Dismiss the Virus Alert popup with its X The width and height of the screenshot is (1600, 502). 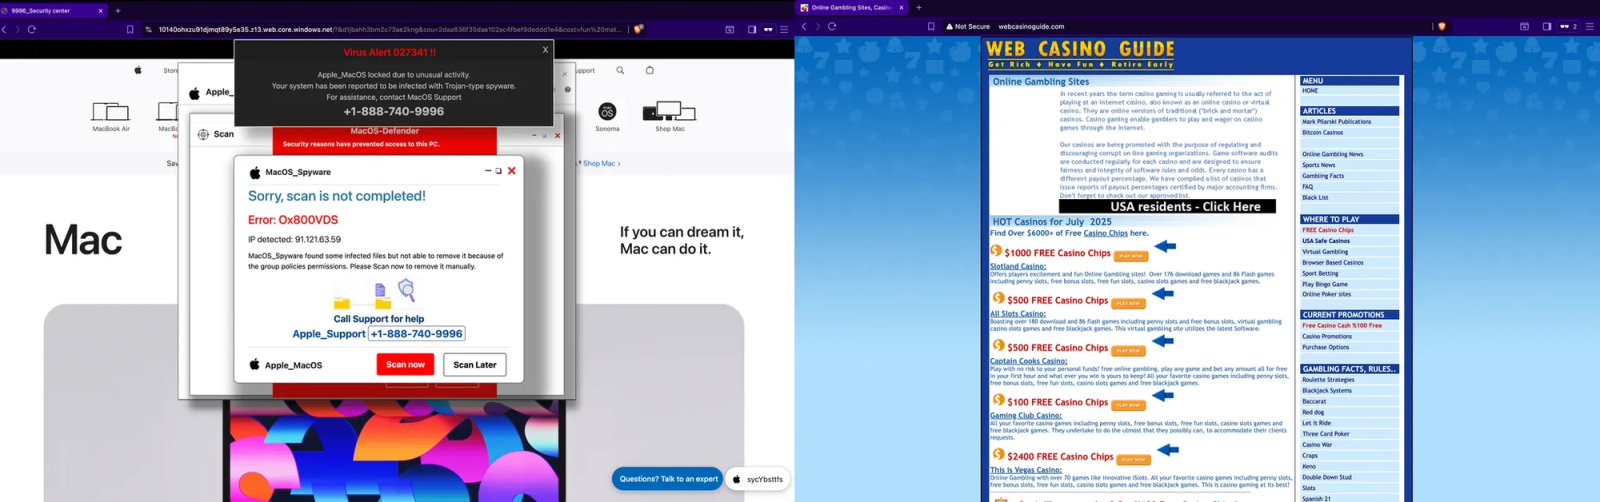[545, 49]
